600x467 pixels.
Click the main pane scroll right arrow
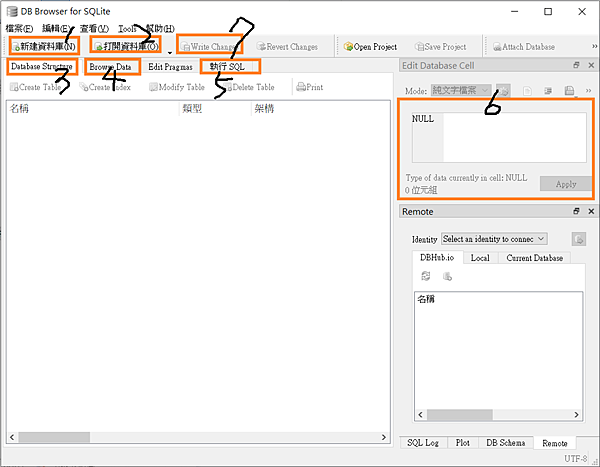[x=384, y=437]
